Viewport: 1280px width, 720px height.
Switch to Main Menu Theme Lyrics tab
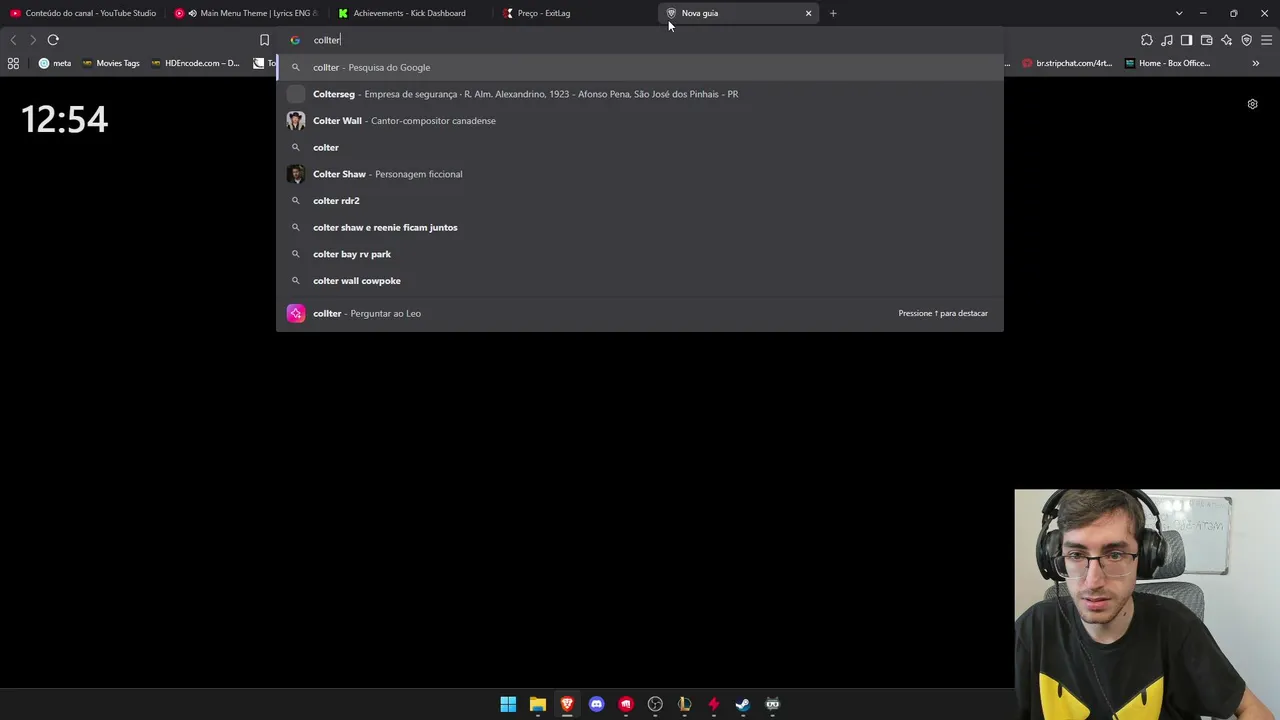tap(247, 13)
